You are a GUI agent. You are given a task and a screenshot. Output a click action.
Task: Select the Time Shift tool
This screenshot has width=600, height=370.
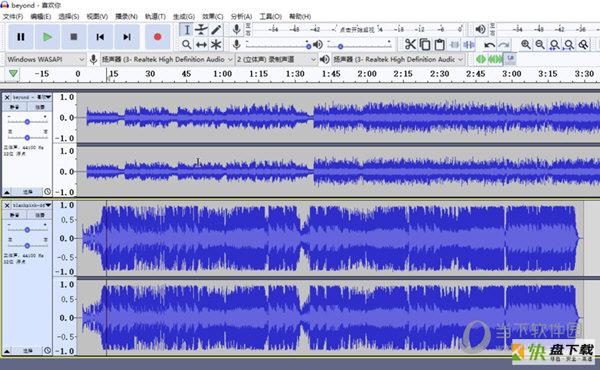[x=201, y=45]
